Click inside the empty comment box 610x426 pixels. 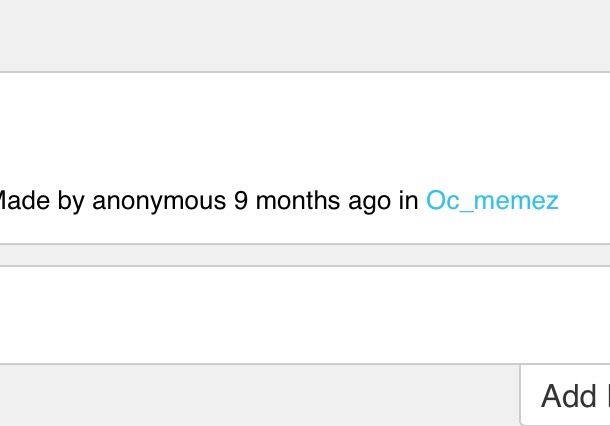click(300, 315)
